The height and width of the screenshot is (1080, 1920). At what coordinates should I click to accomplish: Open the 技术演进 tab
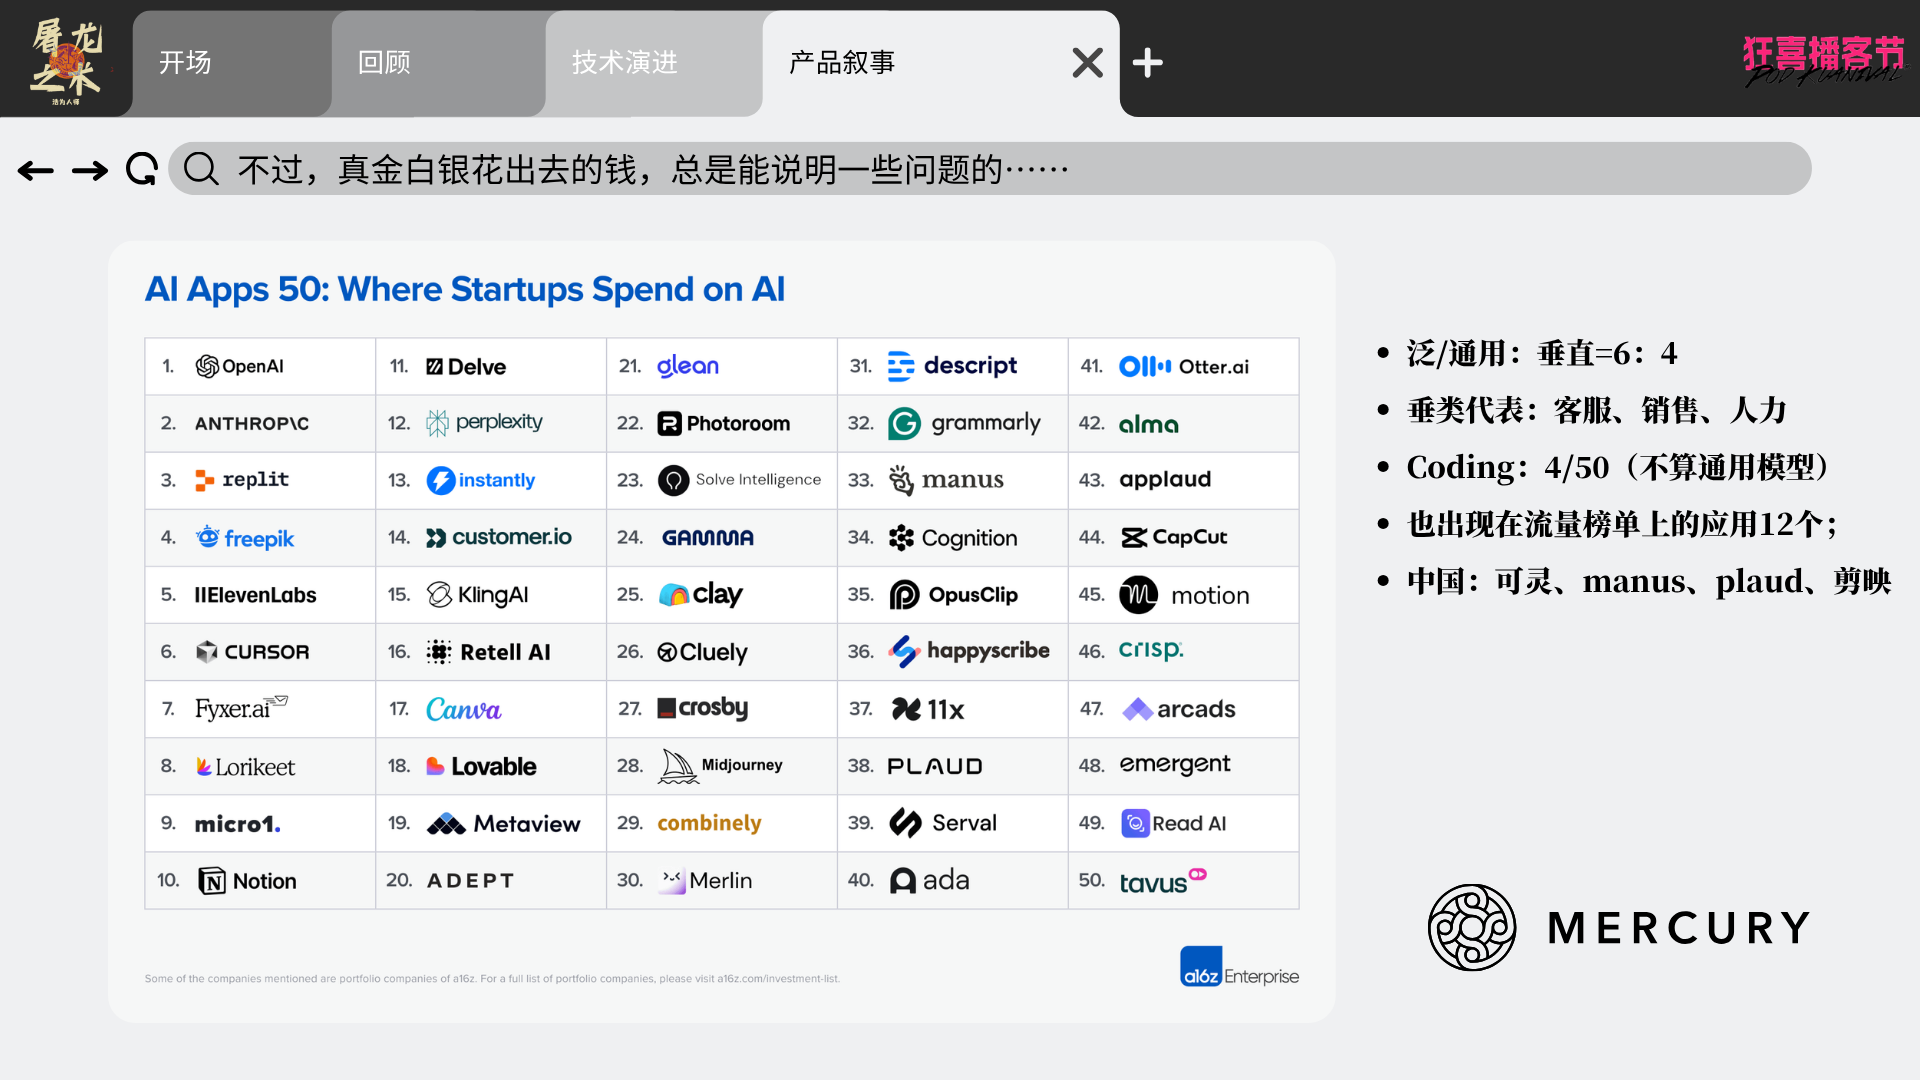click(x=625, y=63)
